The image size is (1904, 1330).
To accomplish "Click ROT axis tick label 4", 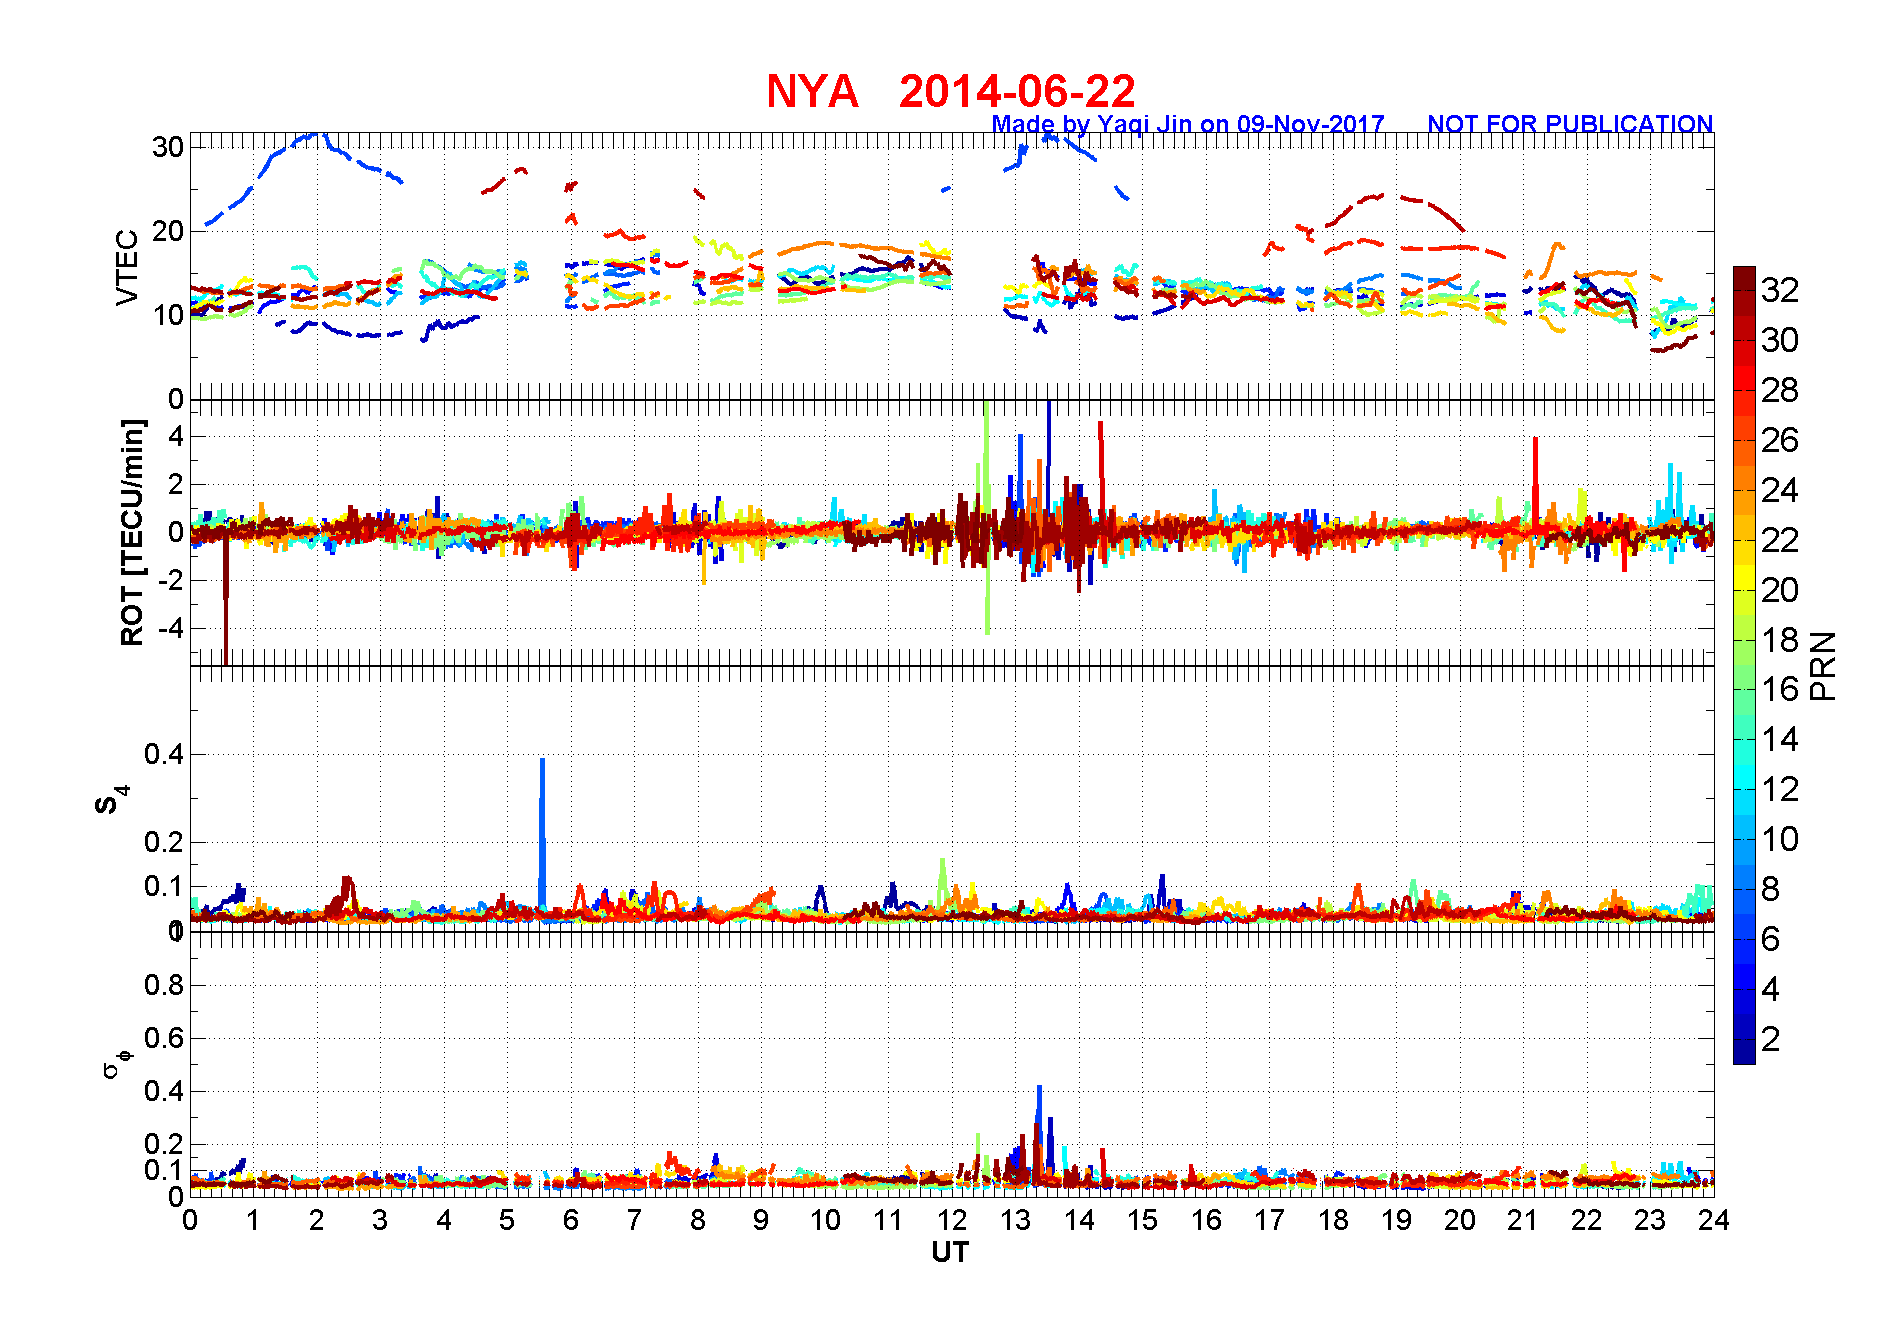I will (176, 436).
